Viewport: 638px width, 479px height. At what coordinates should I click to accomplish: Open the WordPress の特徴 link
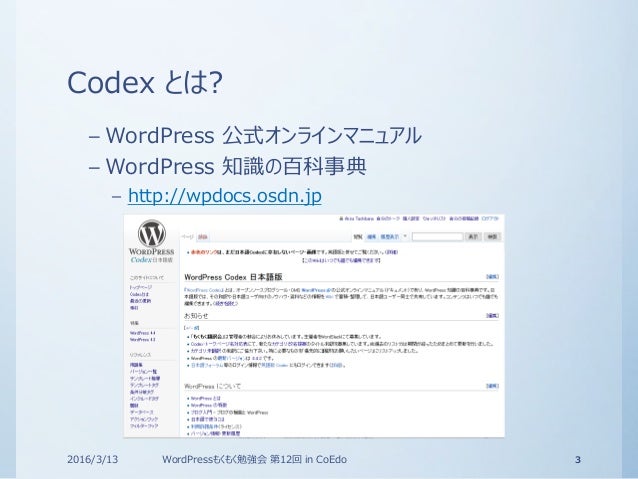coord(209,405)
